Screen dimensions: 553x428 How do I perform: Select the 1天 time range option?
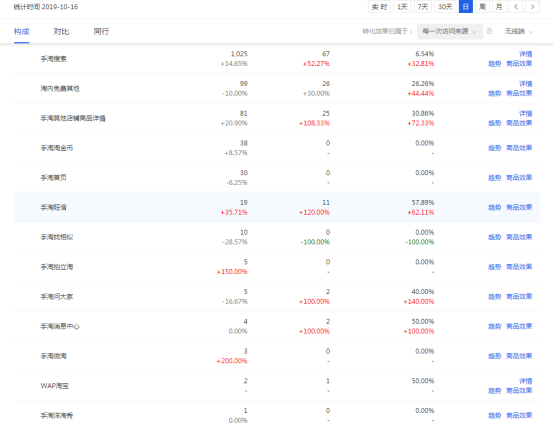point(402,7)
